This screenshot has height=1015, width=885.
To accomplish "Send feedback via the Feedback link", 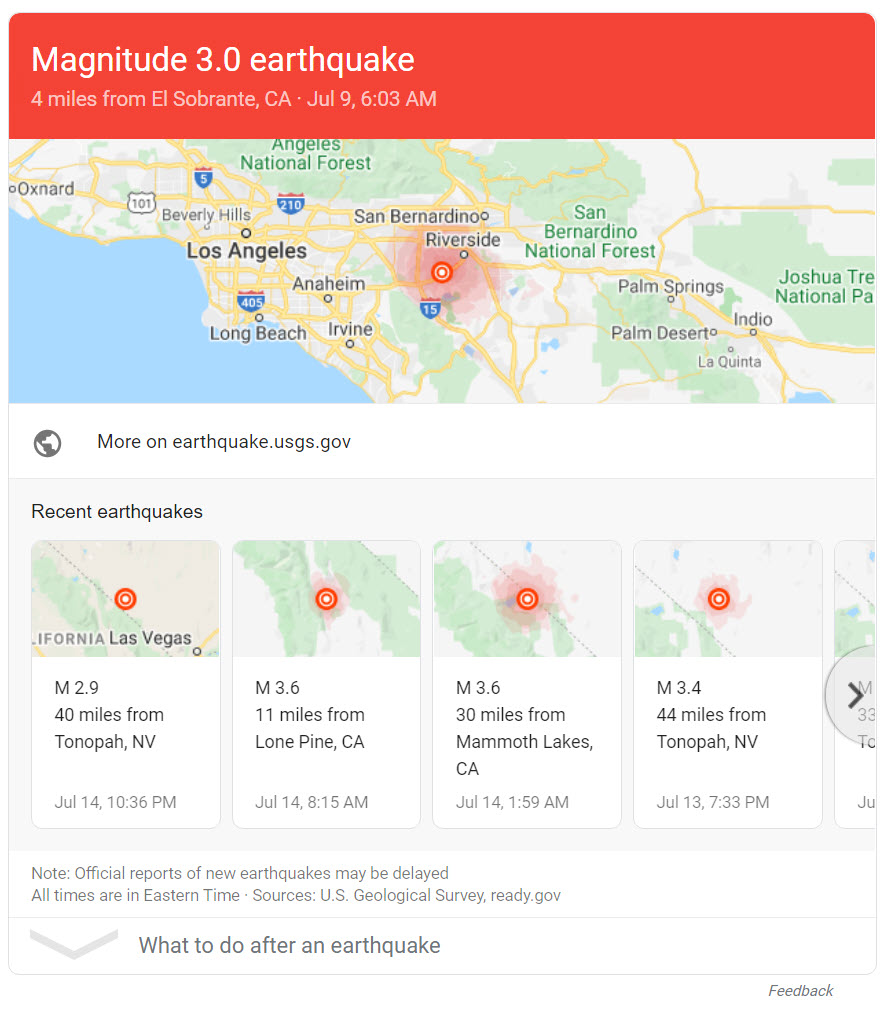I will 800,991.
